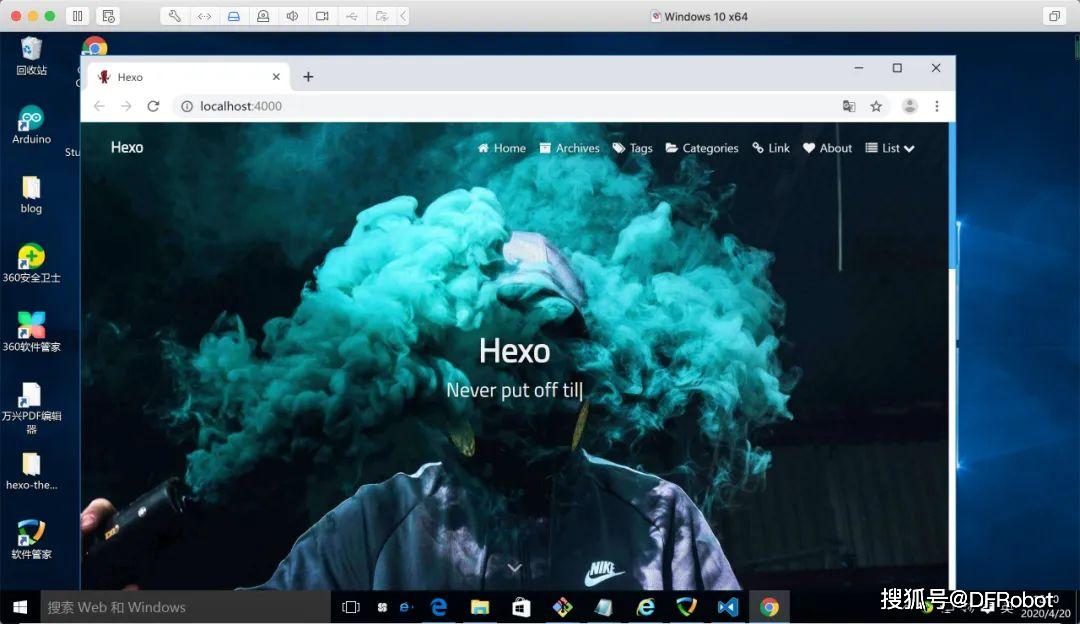Open VM settings wrench icon
The width and height of the screenshot is (1080, 624).
click(175, 16)
